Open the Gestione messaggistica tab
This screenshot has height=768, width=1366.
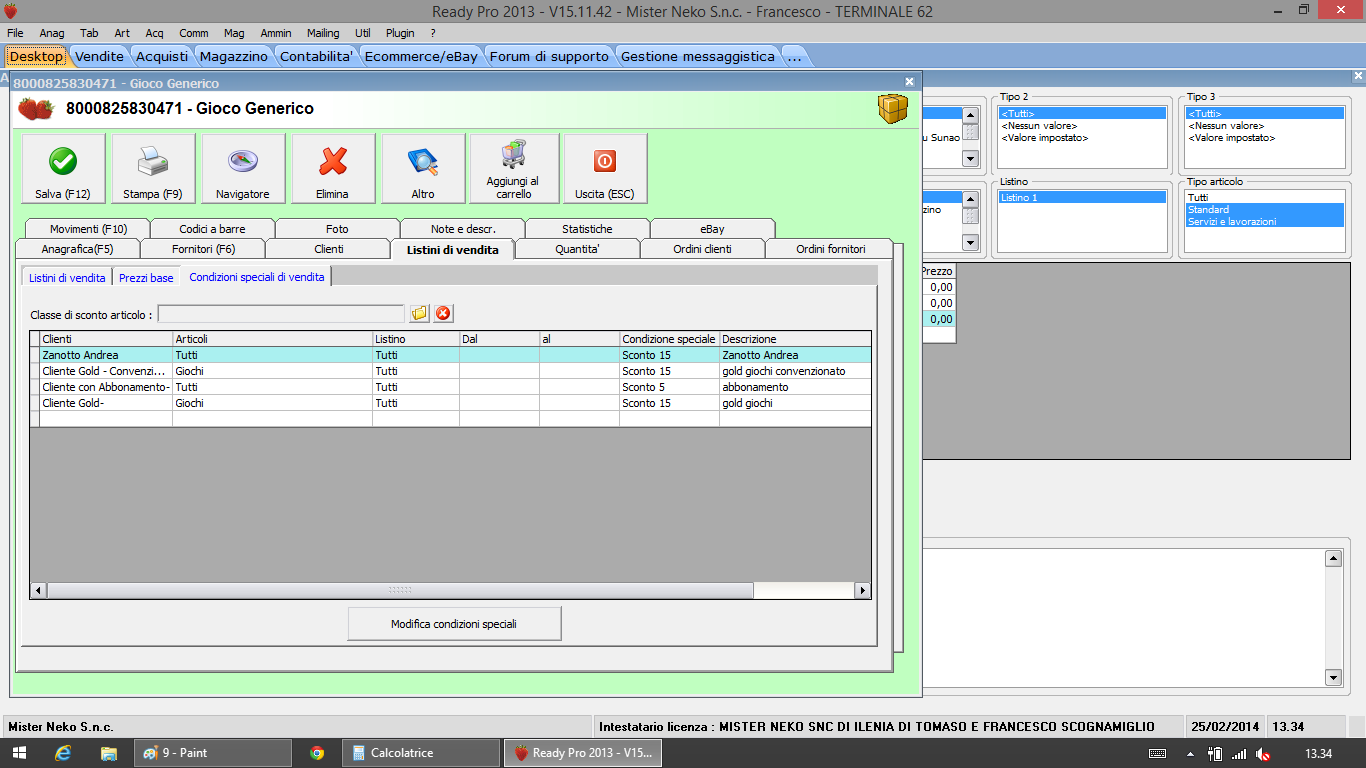coord(698,56)
